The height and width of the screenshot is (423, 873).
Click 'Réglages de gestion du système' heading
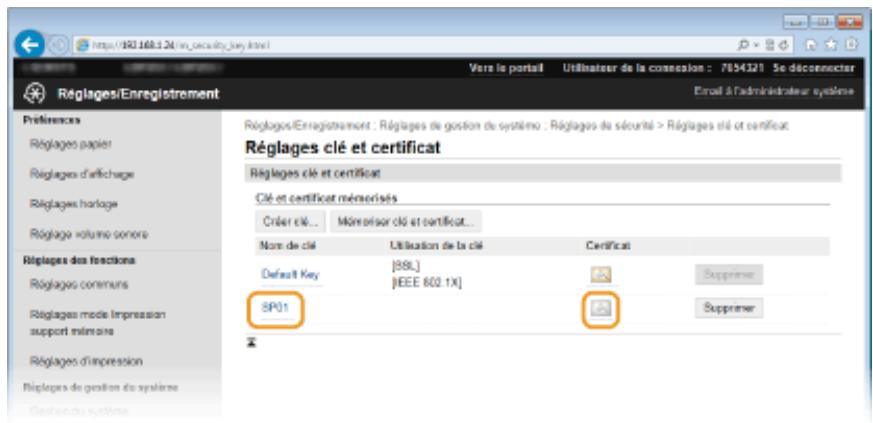point(100,387)
